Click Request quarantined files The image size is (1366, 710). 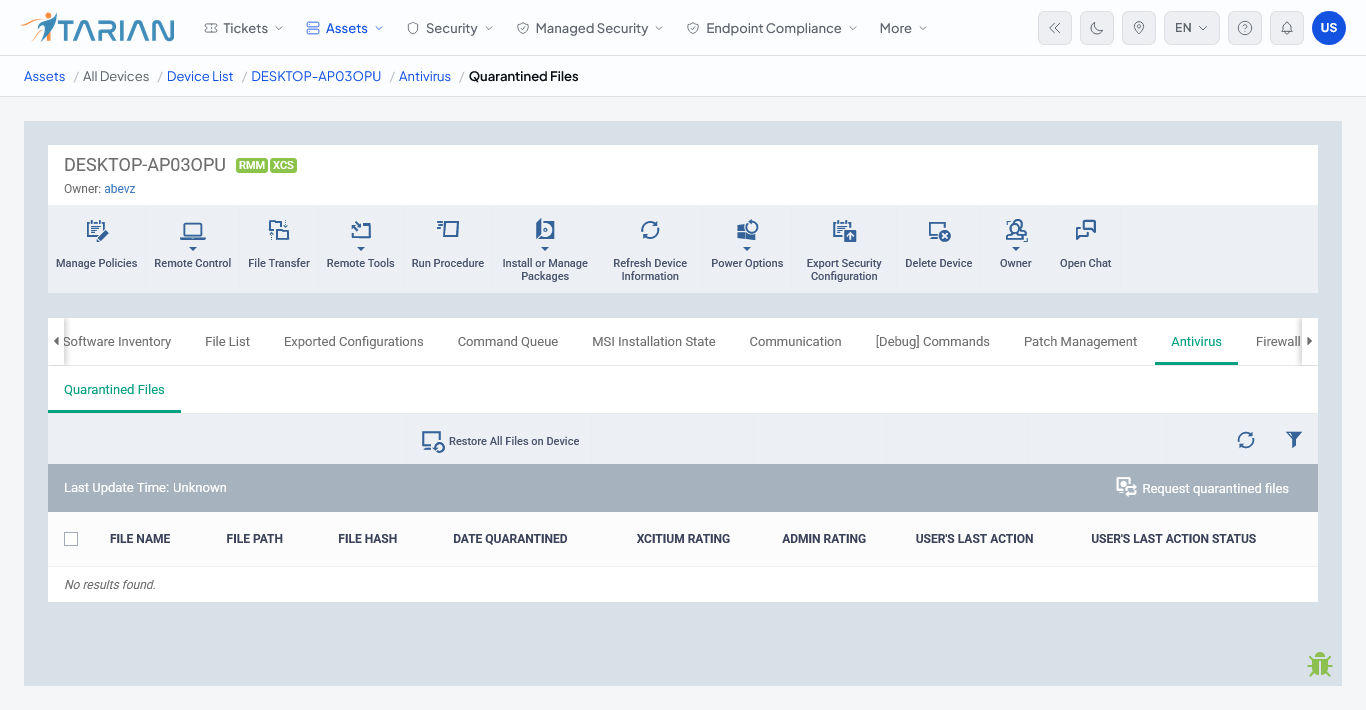tap(1203, 488)
